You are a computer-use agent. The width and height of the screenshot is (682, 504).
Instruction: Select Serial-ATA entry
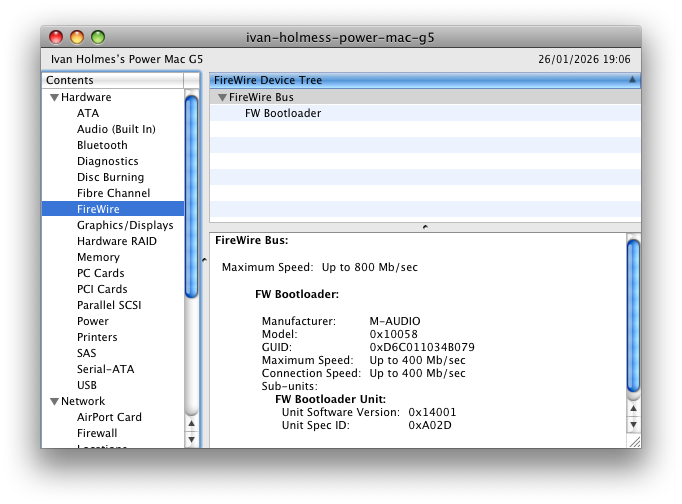pos(105,369)
